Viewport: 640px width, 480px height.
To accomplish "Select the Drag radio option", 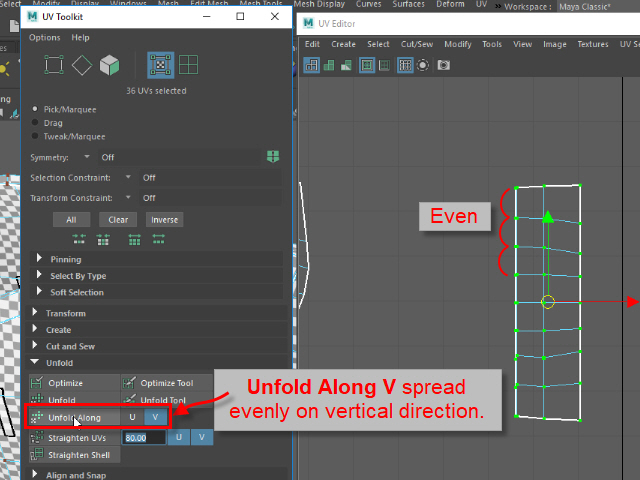I will pos(37,122).
